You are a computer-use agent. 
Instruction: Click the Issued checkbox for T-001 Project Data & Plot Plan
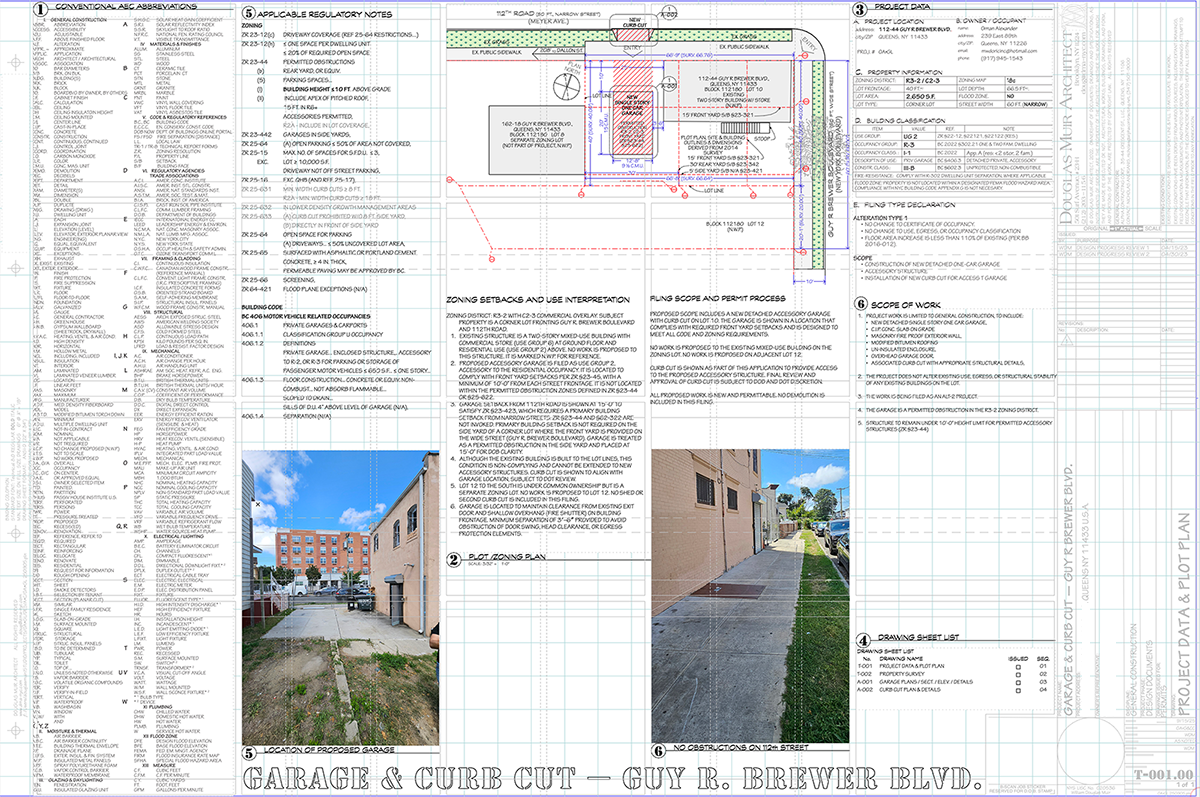[1017, 665]
